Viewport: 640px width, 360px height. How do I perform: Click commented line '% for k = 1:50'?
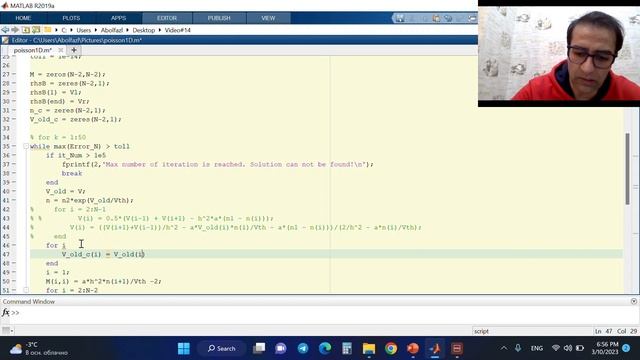[58, 137]
